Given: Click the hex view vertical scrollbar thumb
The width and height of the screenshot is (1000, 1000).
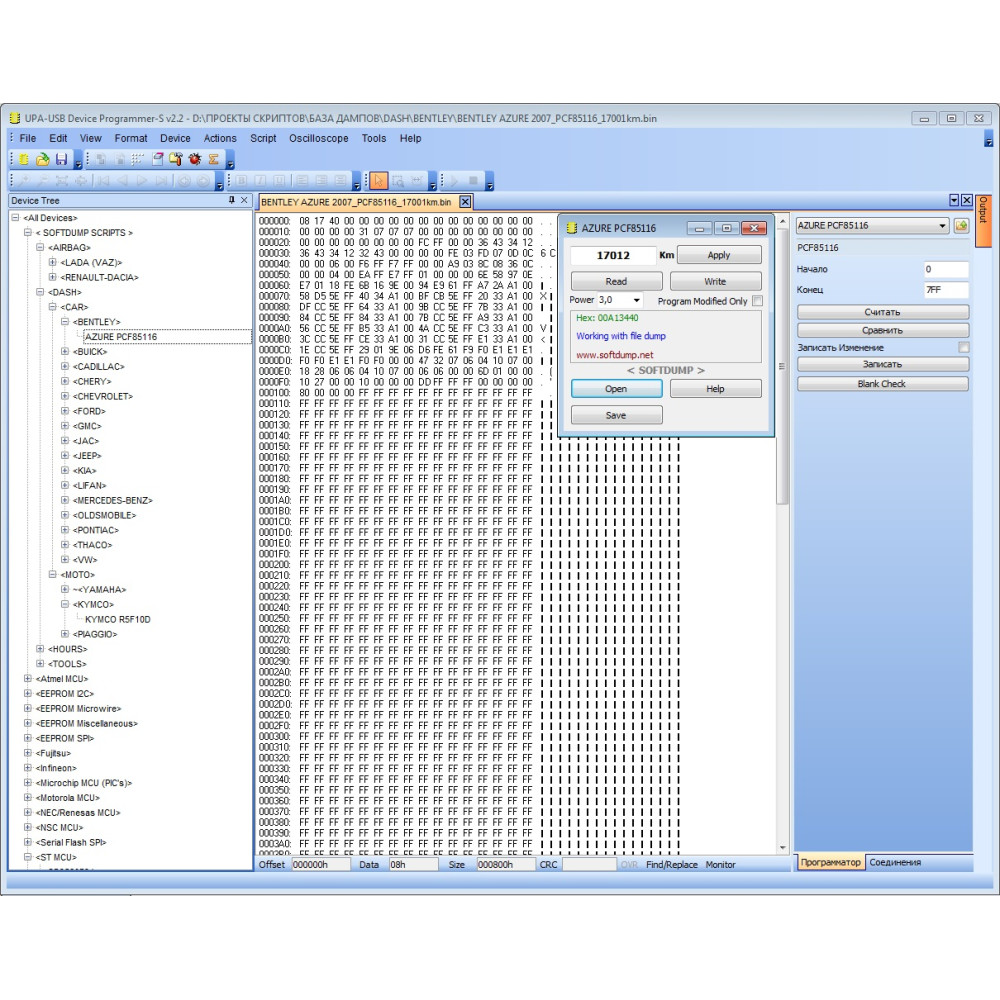Looking at the screenshot, I should [782, 366].
